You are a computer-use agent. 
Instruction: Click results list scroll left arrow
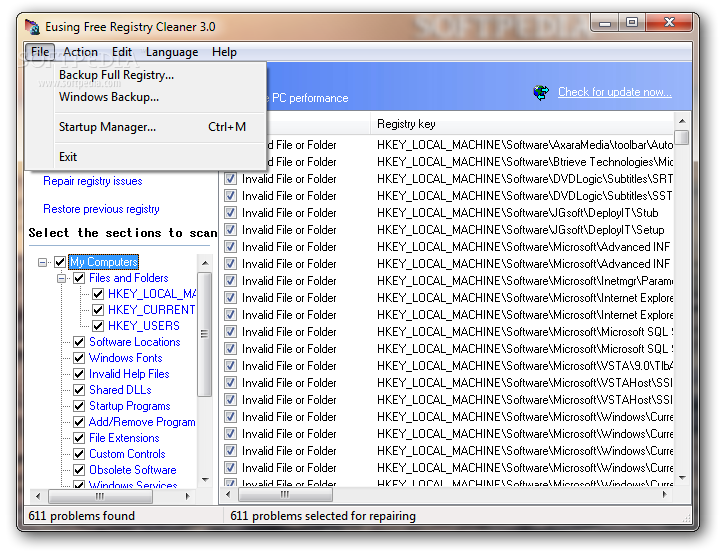click(x=228, y=495)
